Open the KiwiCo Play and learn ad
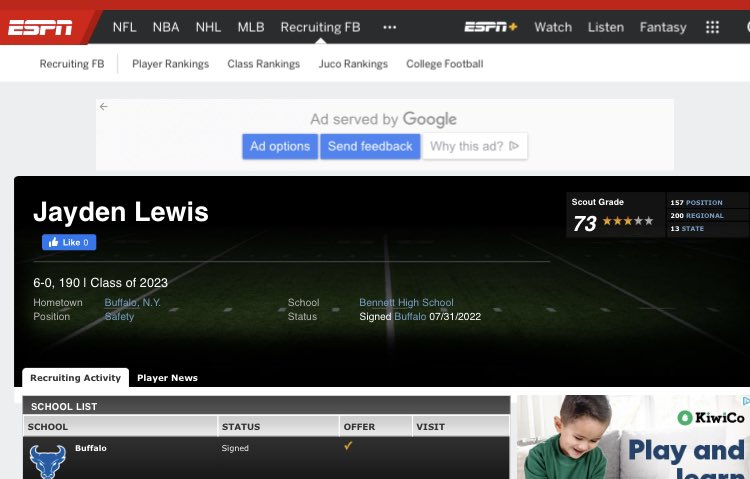Image resolution: width=750 pixels, height=479 pixels. [633, 437]
